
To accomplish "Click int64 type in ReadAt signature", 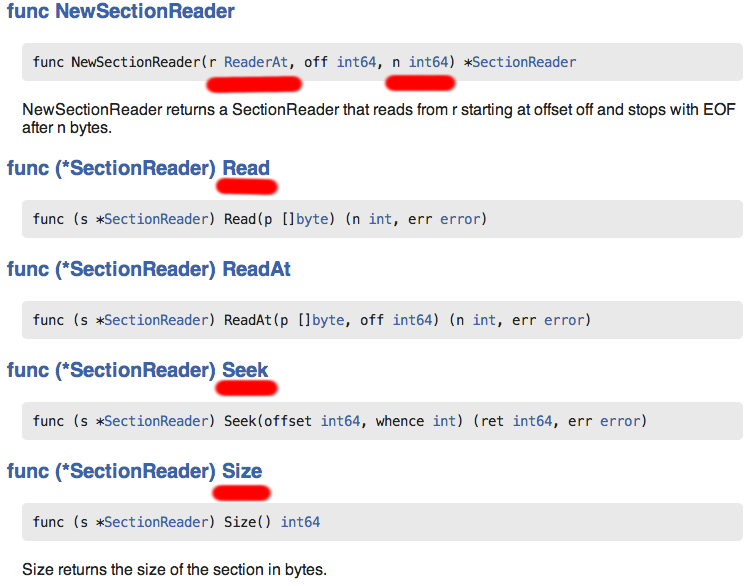I will click(412, 320).
